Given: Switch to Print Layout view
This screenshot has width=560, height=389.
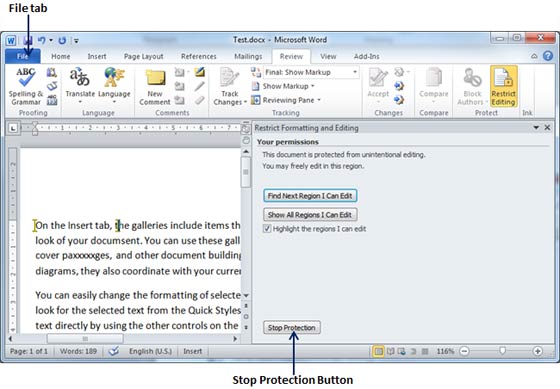Looking at the screenshot, I should click(x=379, y=351).
